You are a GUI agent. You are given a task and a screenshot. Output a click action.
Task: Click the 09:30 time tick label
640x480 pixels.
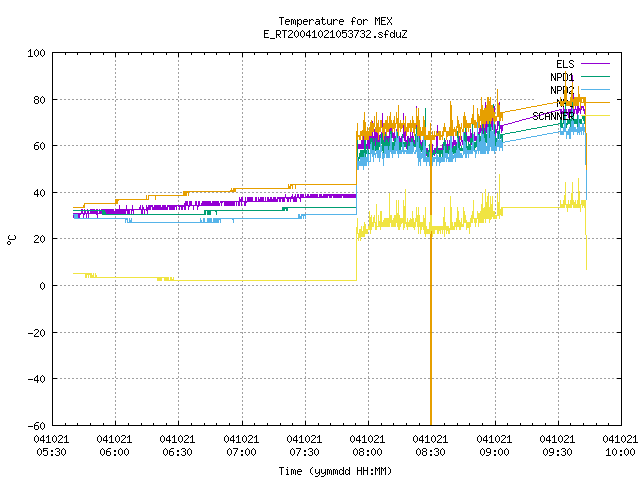click(558, 452)
